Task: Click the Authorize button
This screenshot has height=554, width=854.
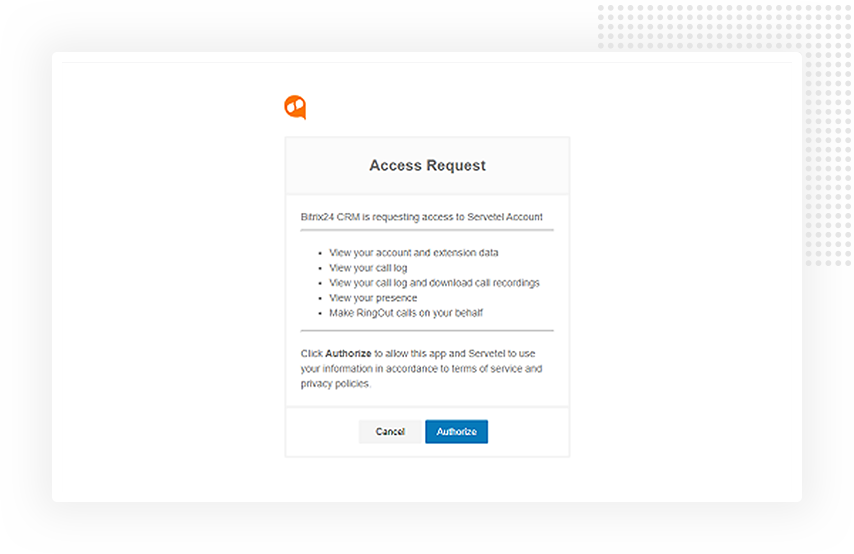Action: [x=456, y=431]
